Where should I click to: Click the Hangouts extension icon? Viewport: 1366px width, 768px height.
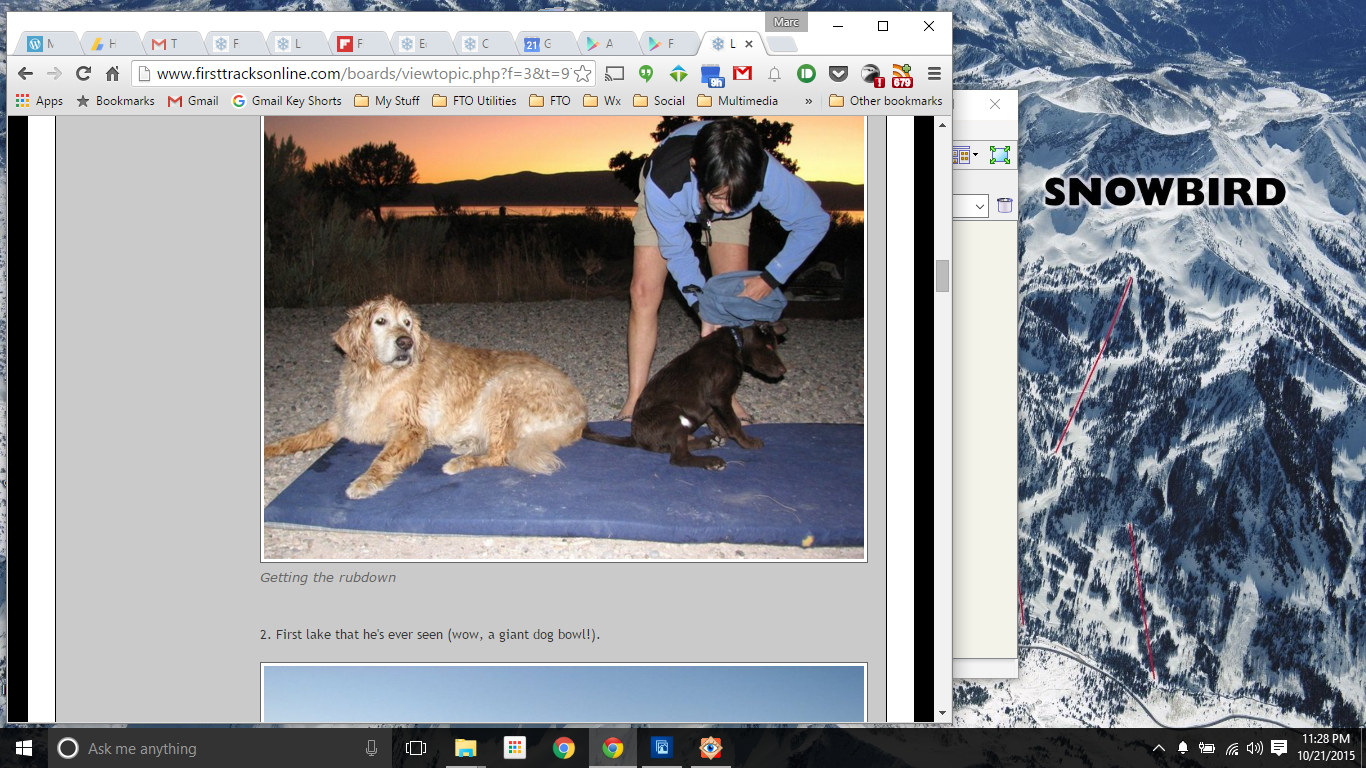pyautogui.click(x=647, y=73)
